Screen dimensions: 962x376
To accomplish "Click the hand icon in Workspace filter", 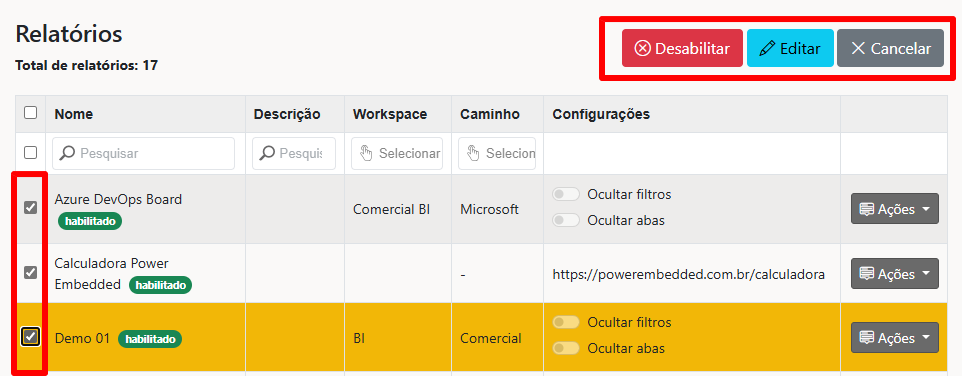I will pyautogui.click(x=366, y=153).
